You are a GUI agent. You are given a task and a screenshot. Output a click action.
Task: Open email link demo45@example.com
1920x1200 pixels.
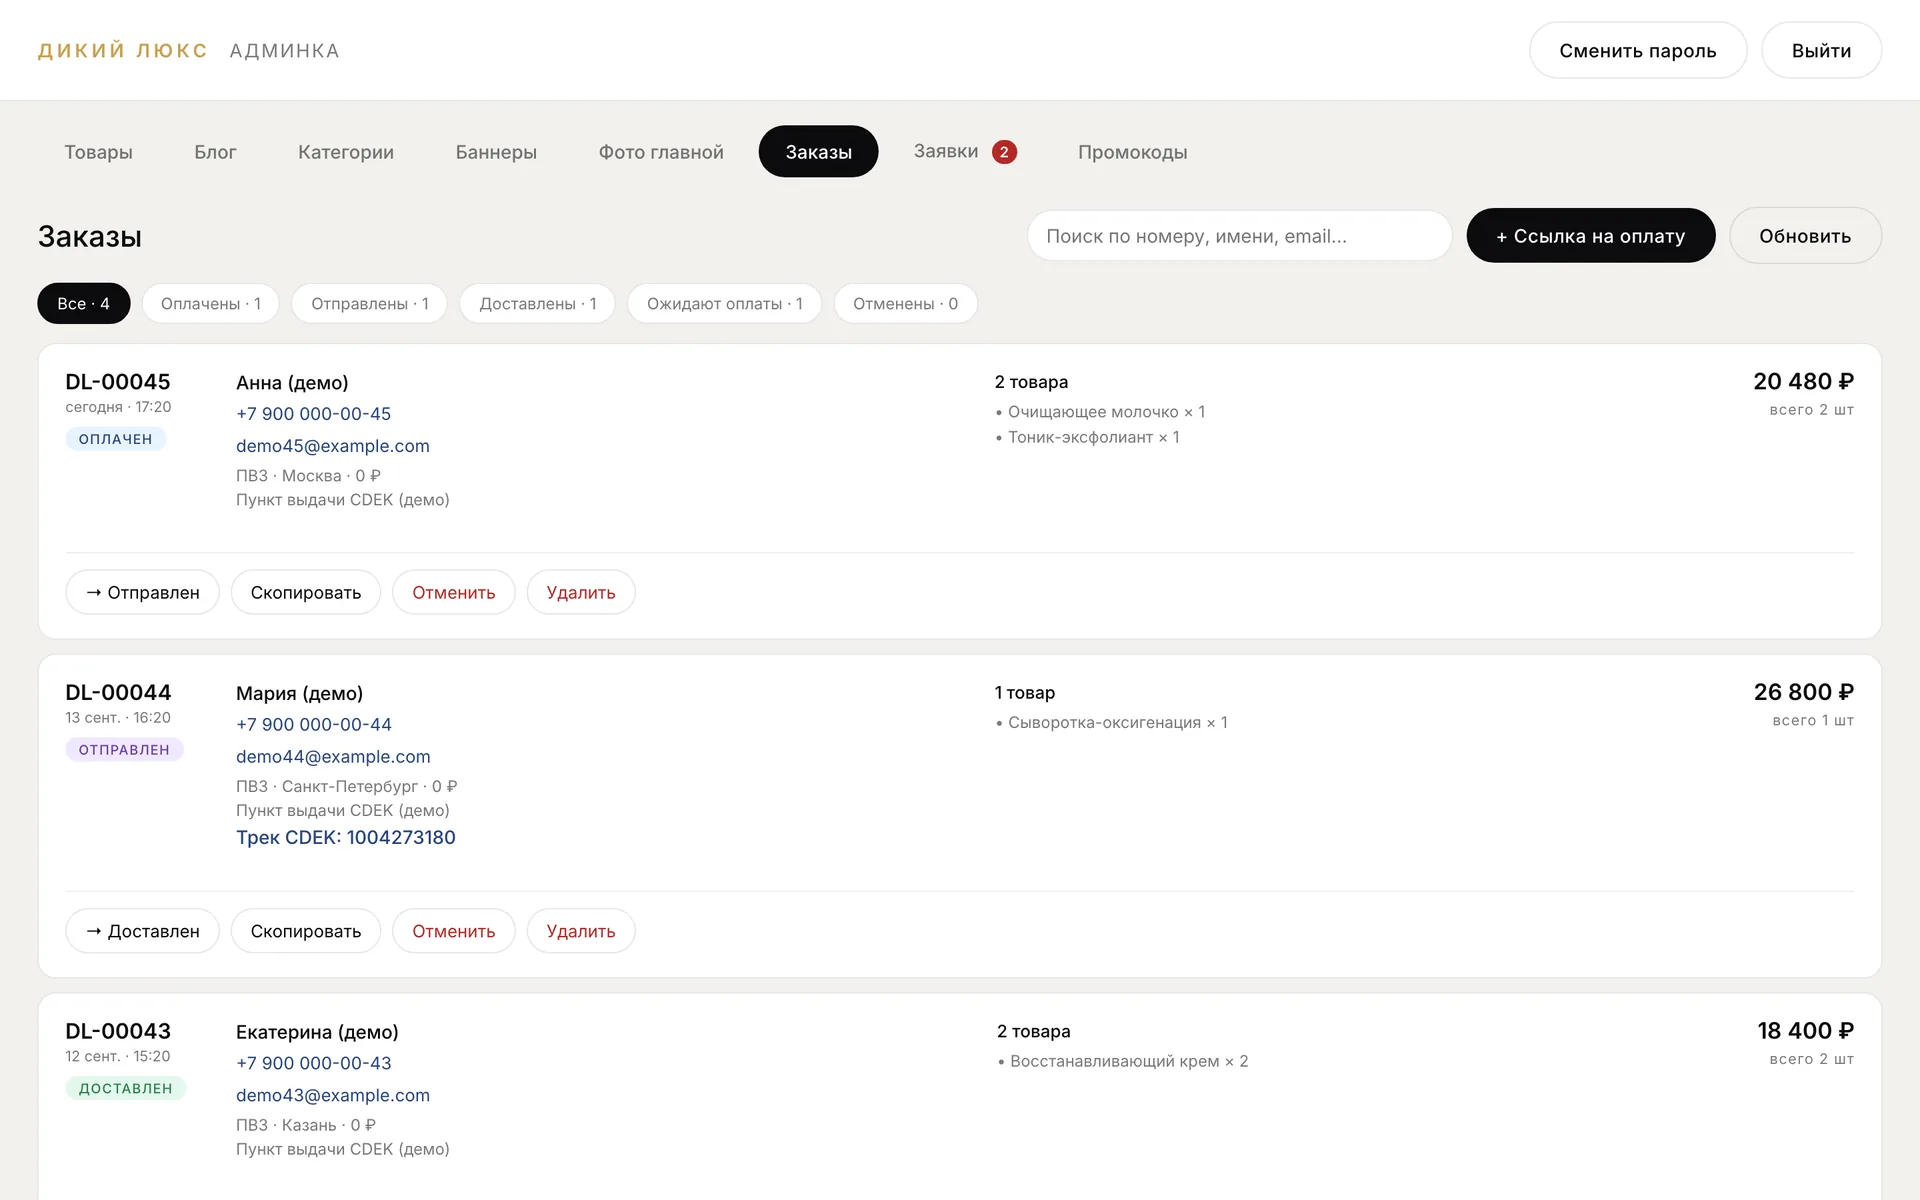[333, 446]
